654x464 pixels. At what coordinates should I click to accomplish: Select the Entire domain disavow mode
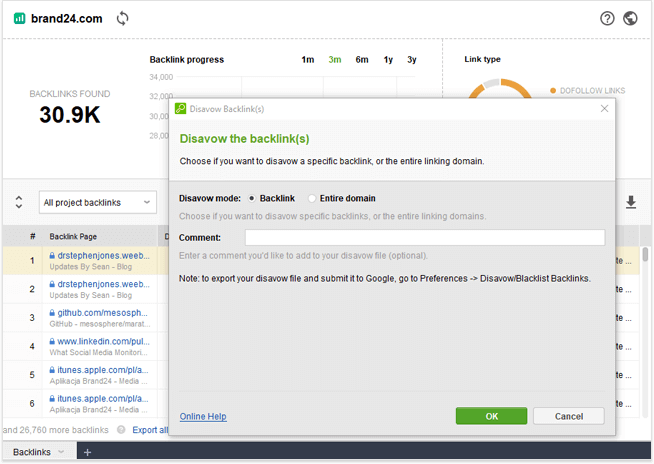[x=312, y=199]
